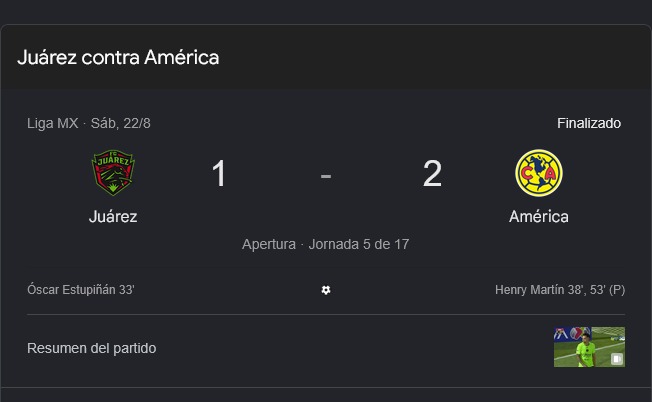Open the Juárez team name link
Screen dimensions: 652x402
pyautogui.click(x=113, y=217)
